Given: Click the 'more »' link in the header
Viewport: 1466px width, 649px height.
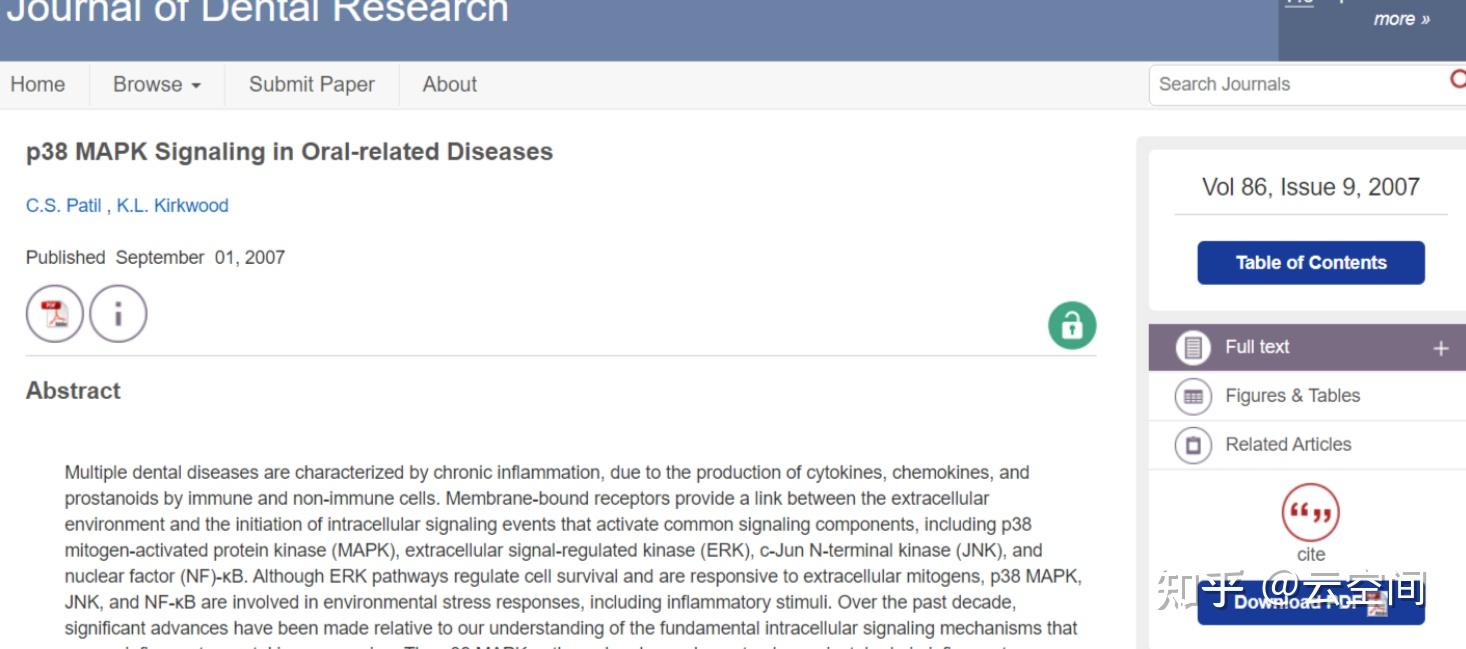Looking at the screenshot, I should click(1401, 19).
